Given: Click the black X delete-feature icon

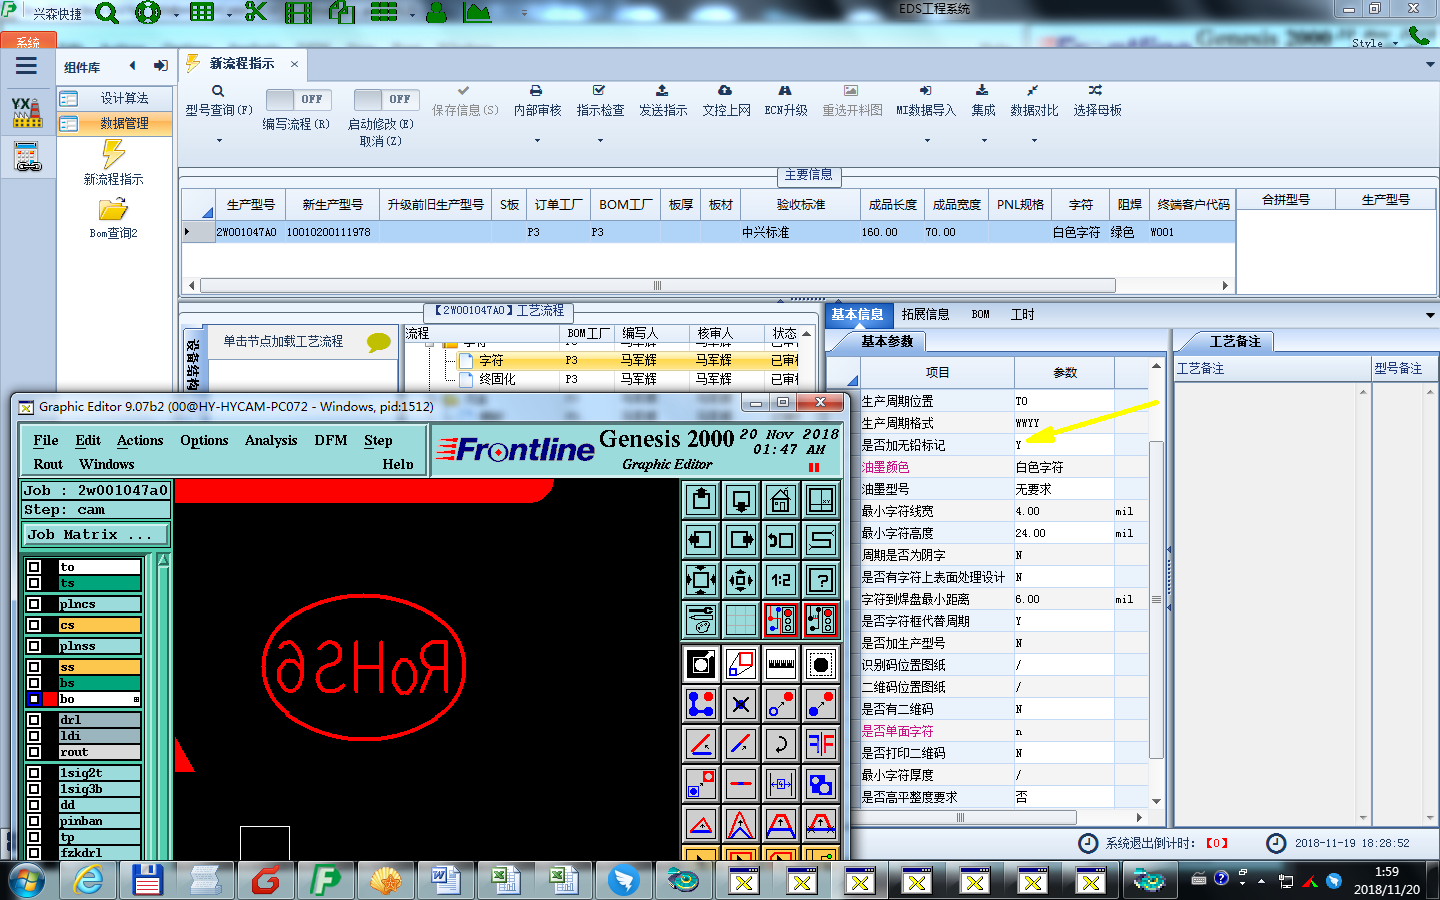Looking at the screenshot, I should pos(741,704).
